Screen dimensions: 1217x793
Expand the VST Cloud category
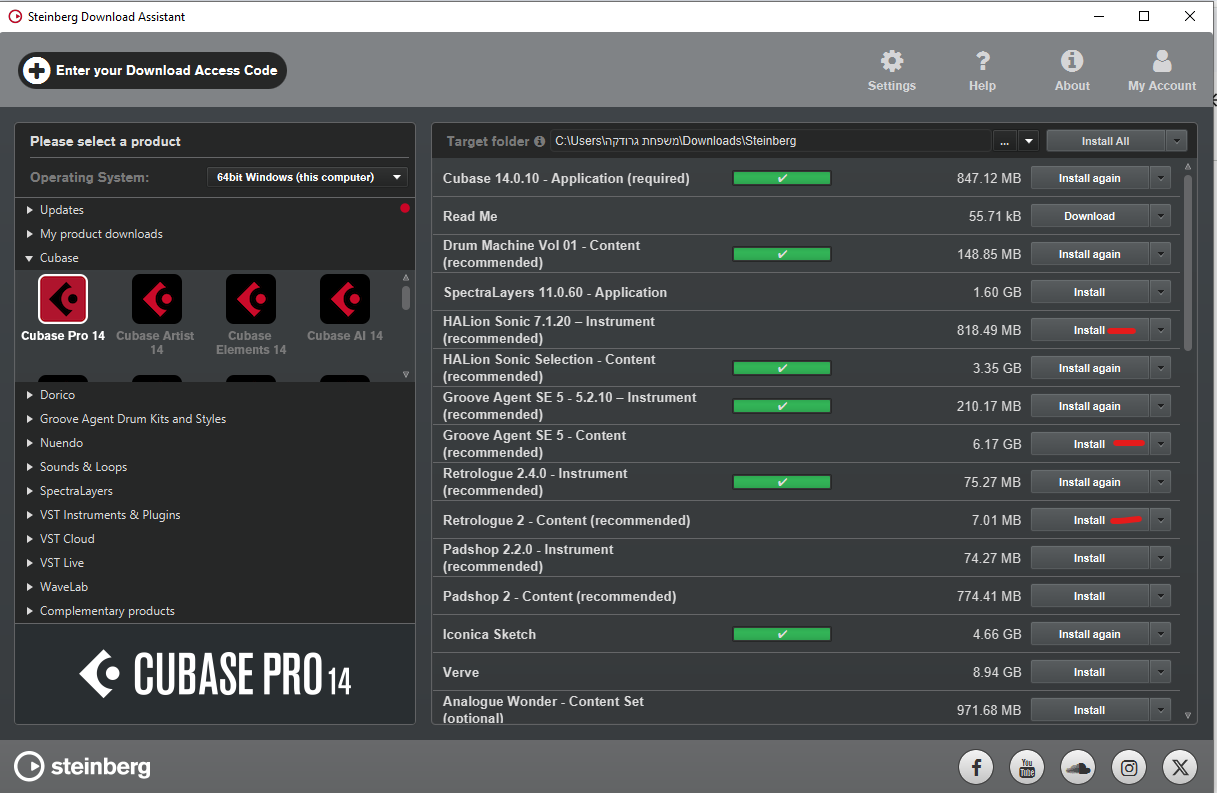[x=30, y=539]
